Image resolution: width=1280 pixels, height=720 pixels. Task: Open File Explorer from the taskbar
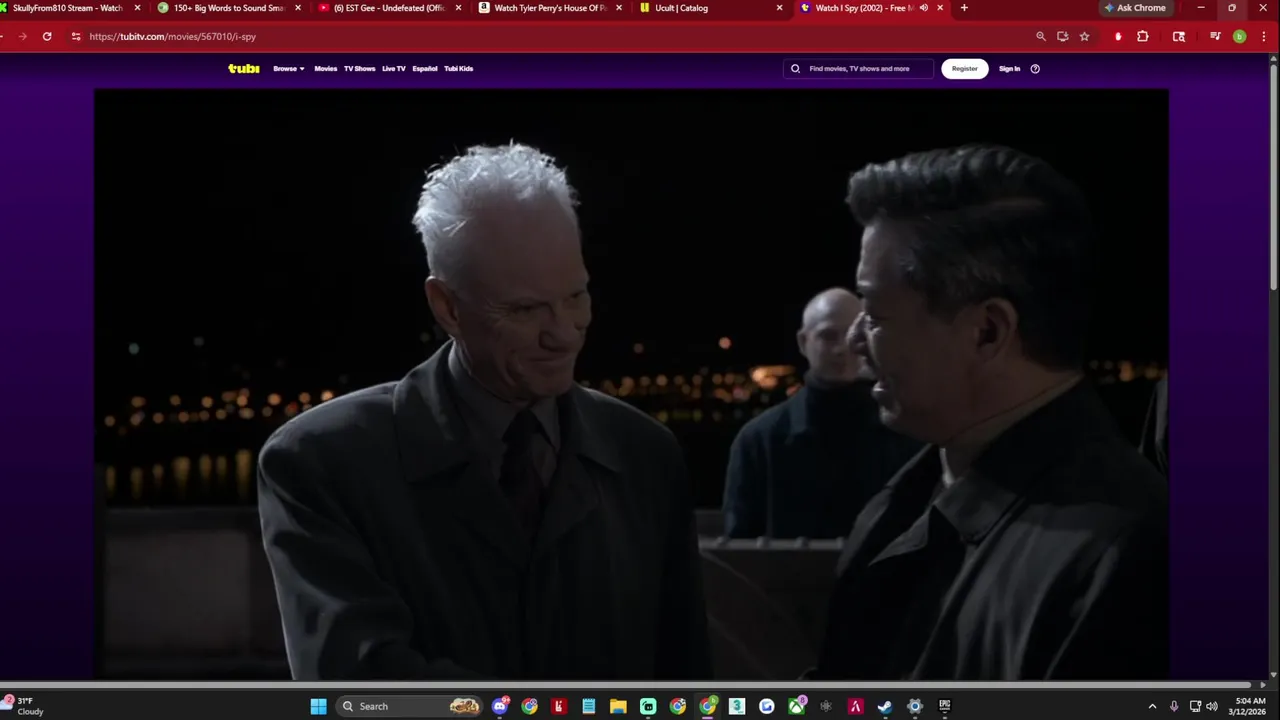618,706
